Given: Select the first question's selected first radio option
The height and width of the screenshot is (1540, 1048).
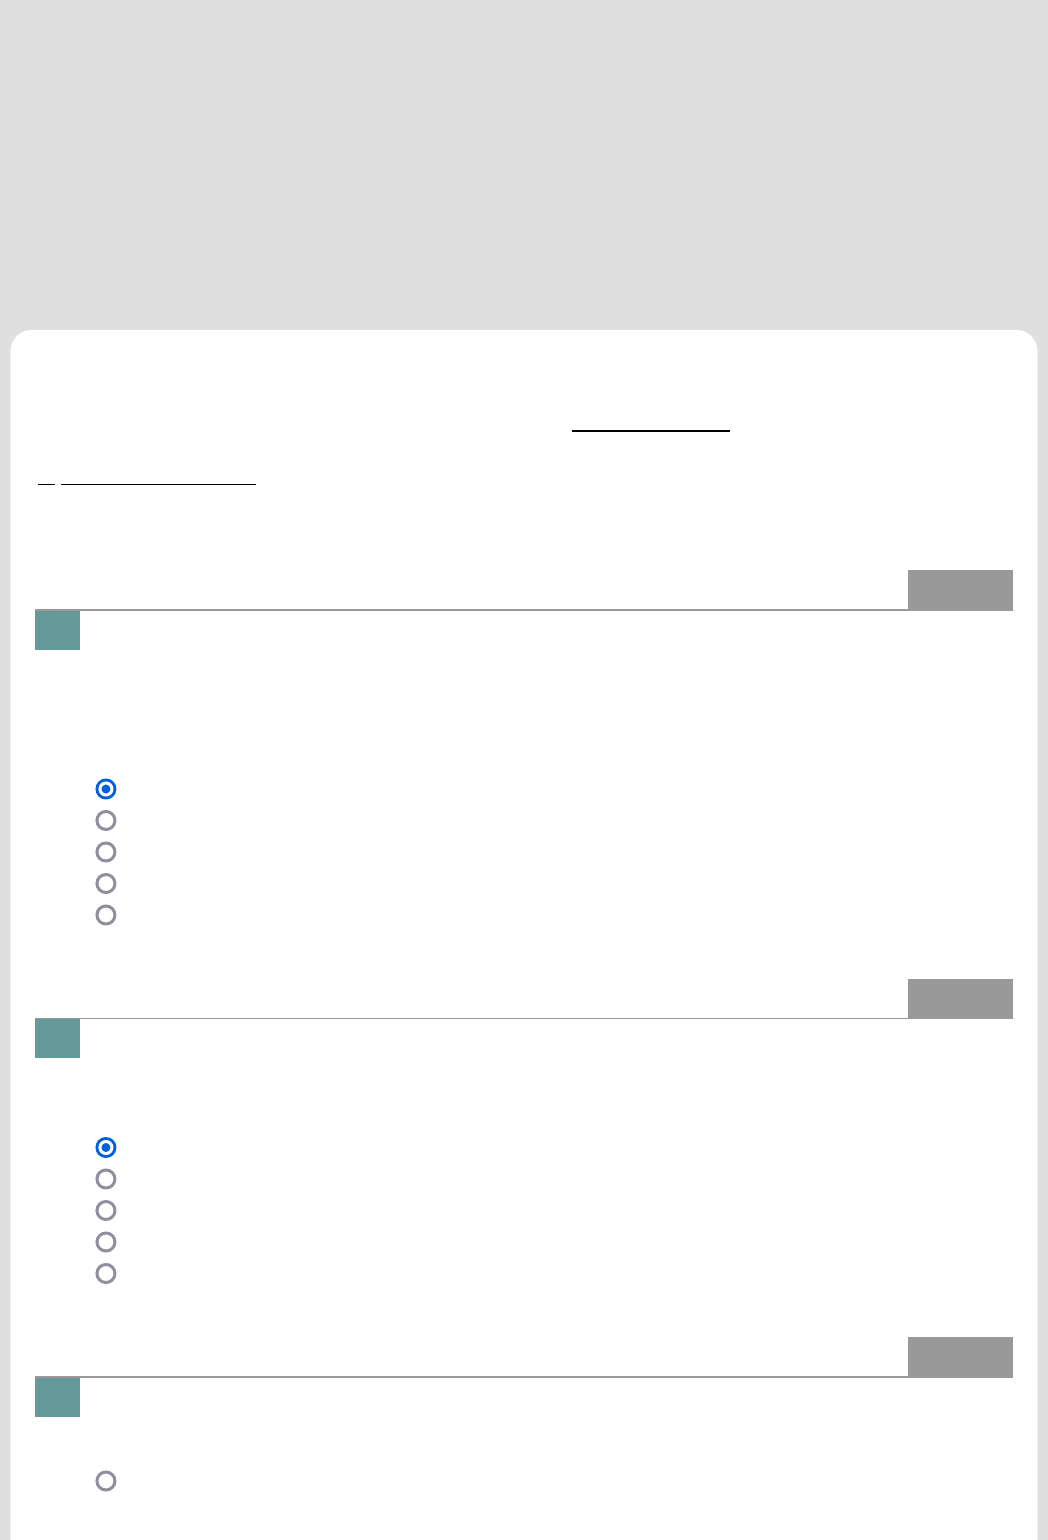Looking at the screenshot, I should point(106,789).
